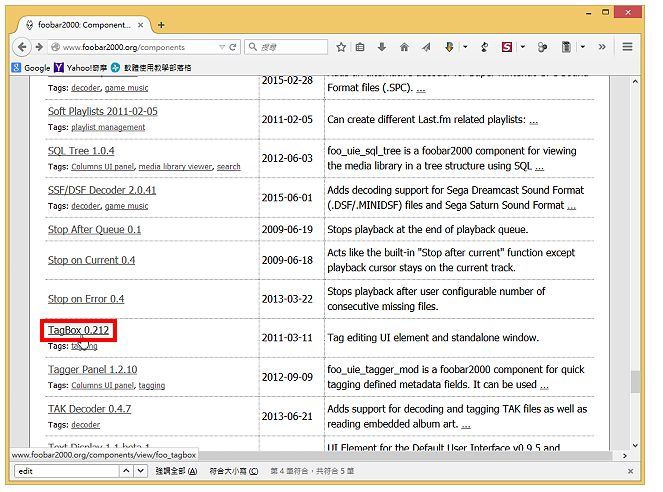Click the tagging tag under Tagger Panel
This screenshot has width=663, height=492.
click(x=152, y=385)
